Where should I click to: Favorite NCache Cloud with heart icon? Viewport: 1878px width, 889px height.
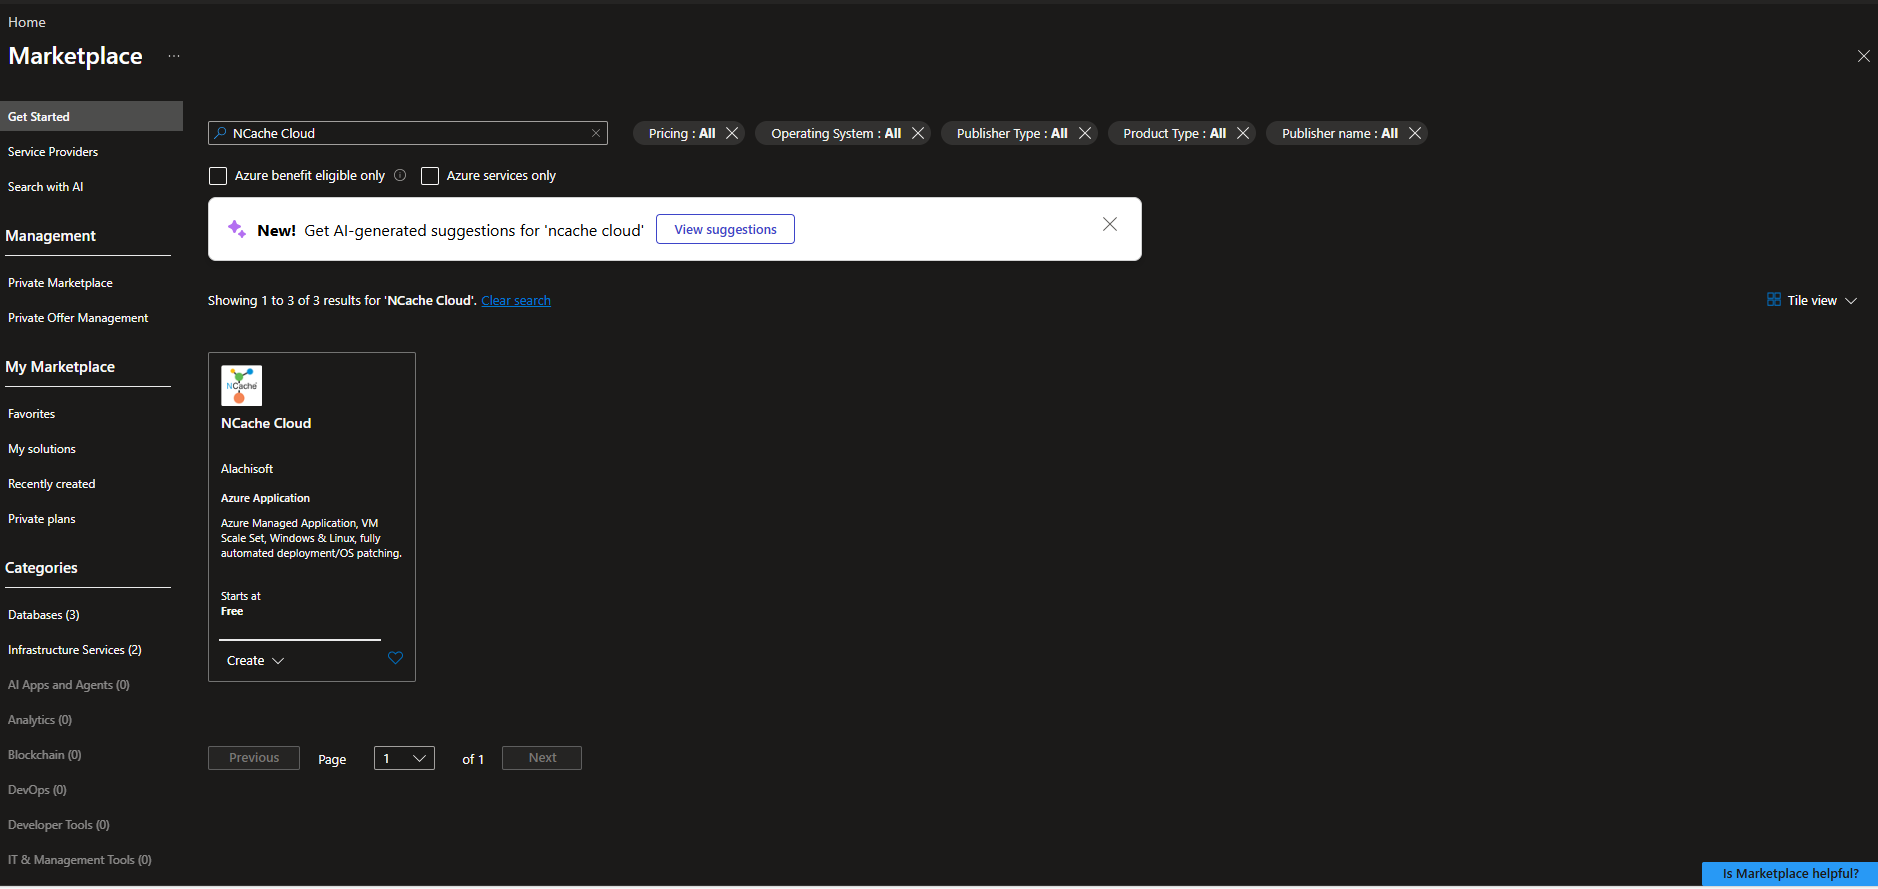[395, 658]
